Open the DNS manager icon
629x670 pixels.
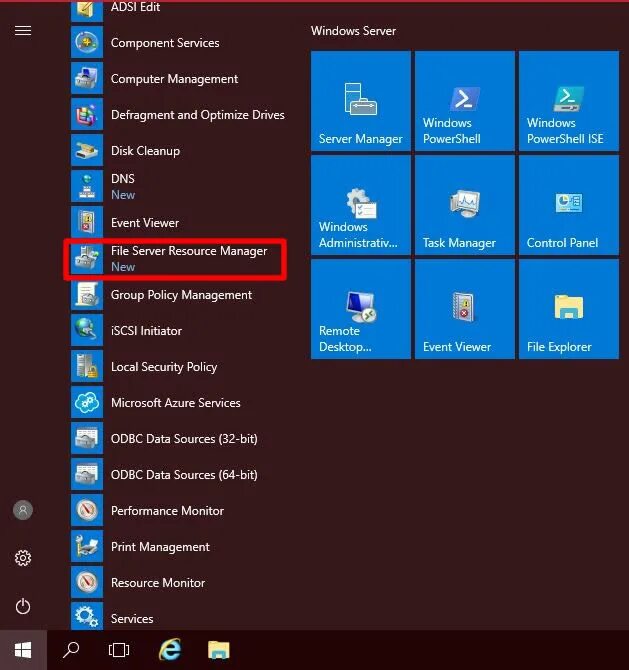[x=87, y=186]
